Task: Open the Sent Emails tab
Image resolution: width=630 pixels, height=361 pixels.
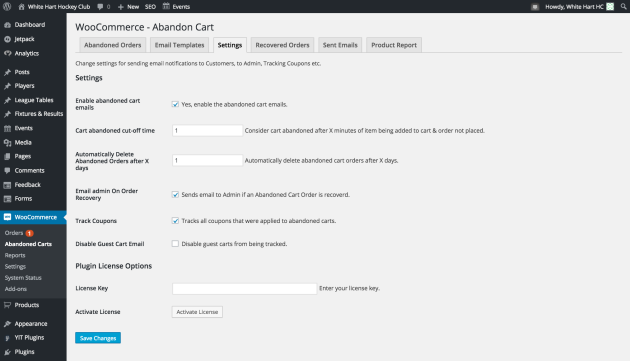Action: tap(340, 45)
